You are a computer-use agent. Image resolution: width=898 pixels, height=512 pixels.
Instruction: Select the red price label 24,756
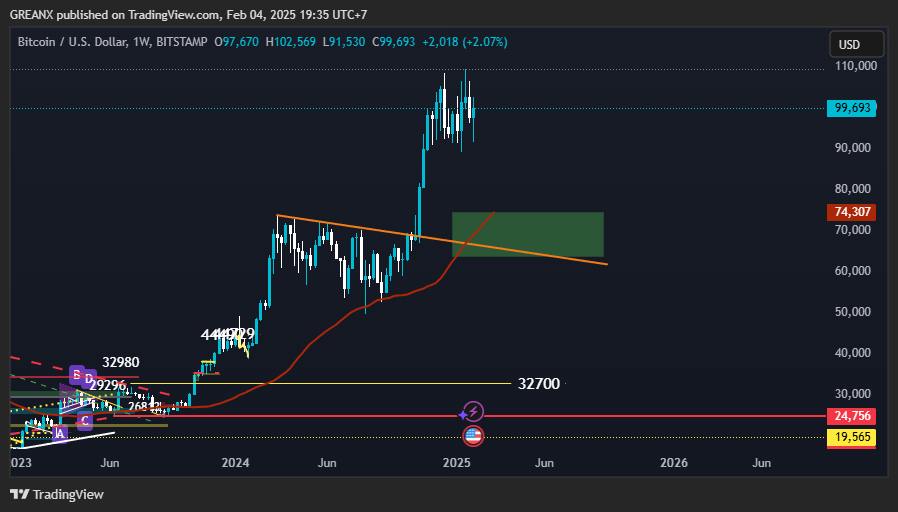click(851, 416)
